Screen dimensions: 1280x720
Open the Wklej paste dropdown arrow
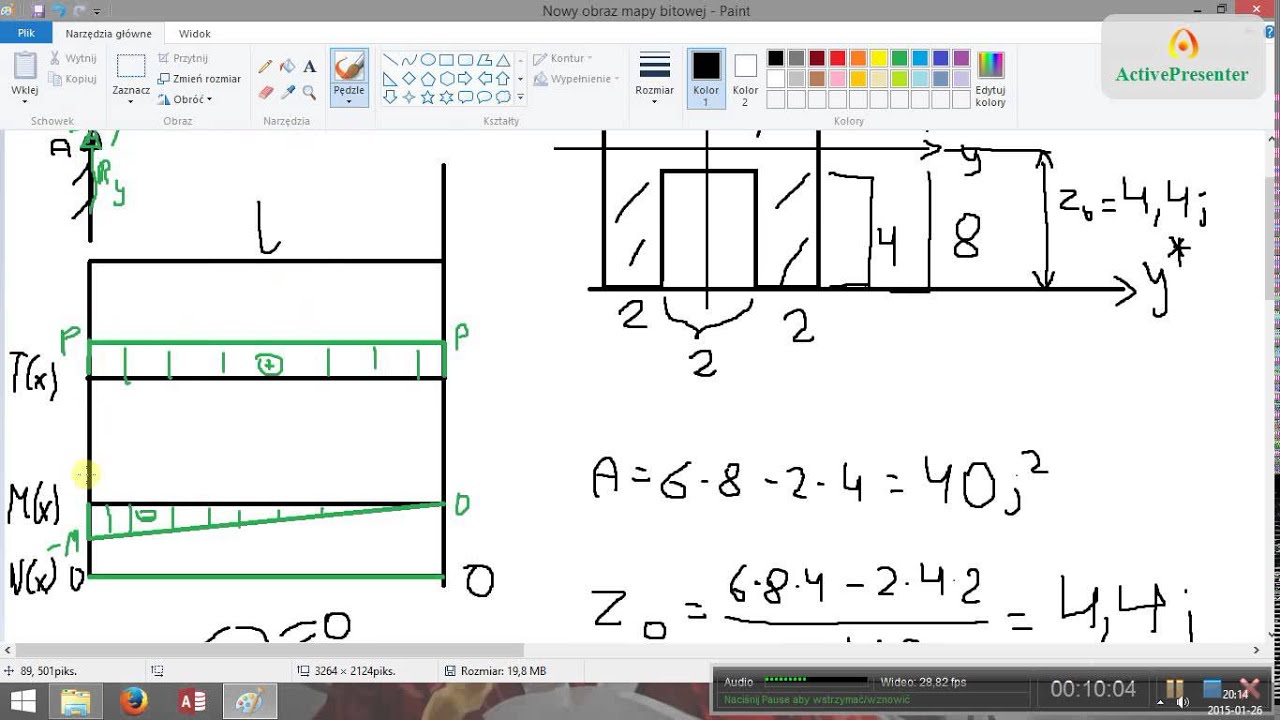click(x=25, y=100)
